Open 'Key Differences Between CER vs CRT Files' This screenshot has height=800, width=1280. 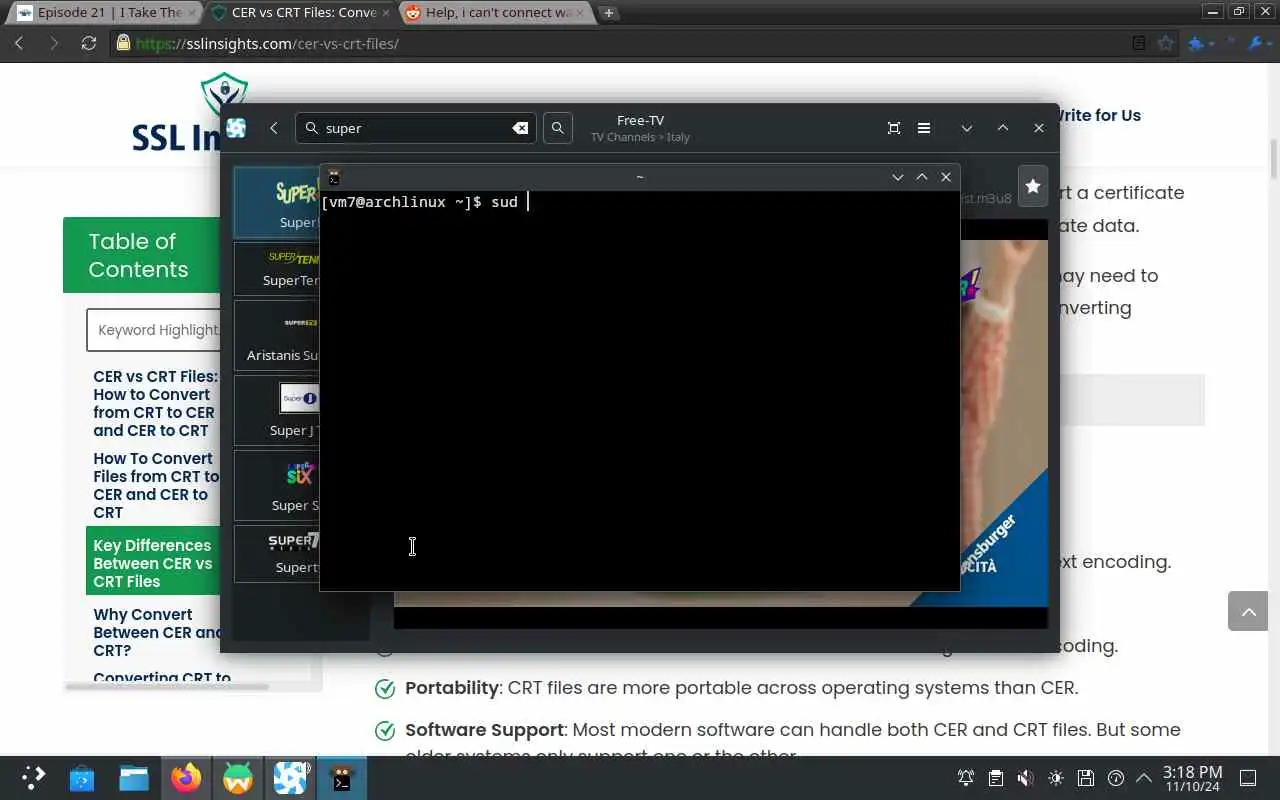coord(153,563)
